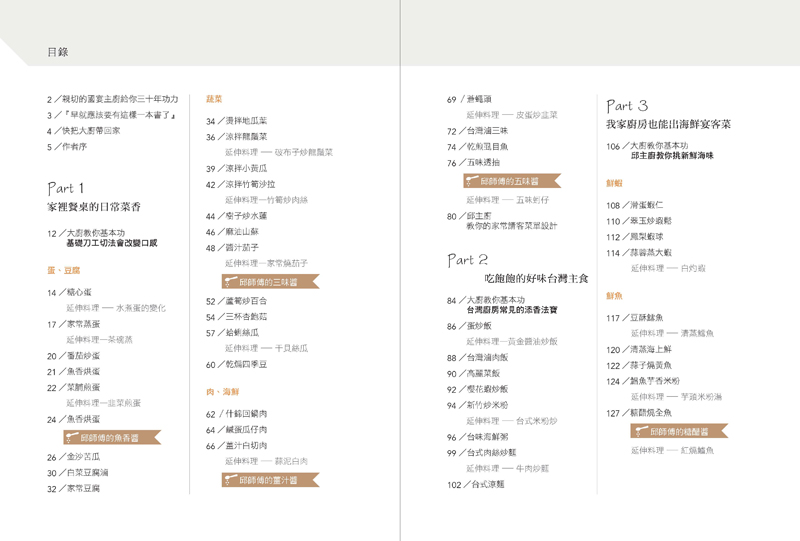Screen dimensions: 800x541
Task: Select the page 96 台味海鮮粥 entry
Action: [479, 436]
